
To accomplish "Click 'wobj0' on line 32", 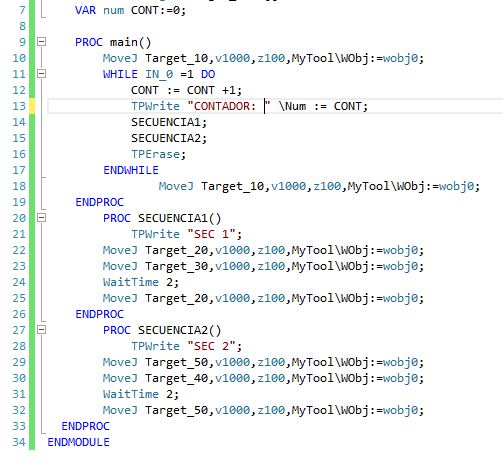I will [400, 410].
